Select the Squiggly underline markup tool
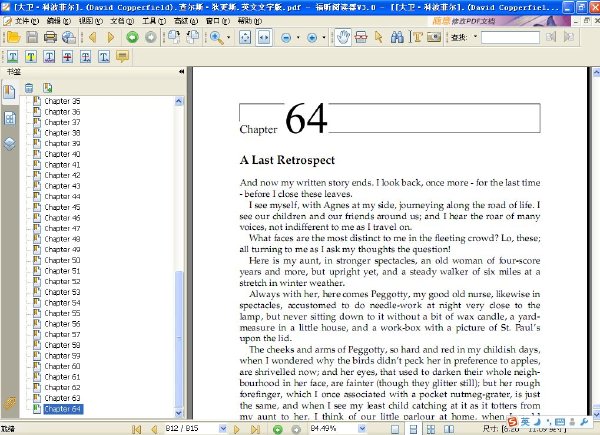The width and height of the screenshot is (600, 435). (49, 57)
